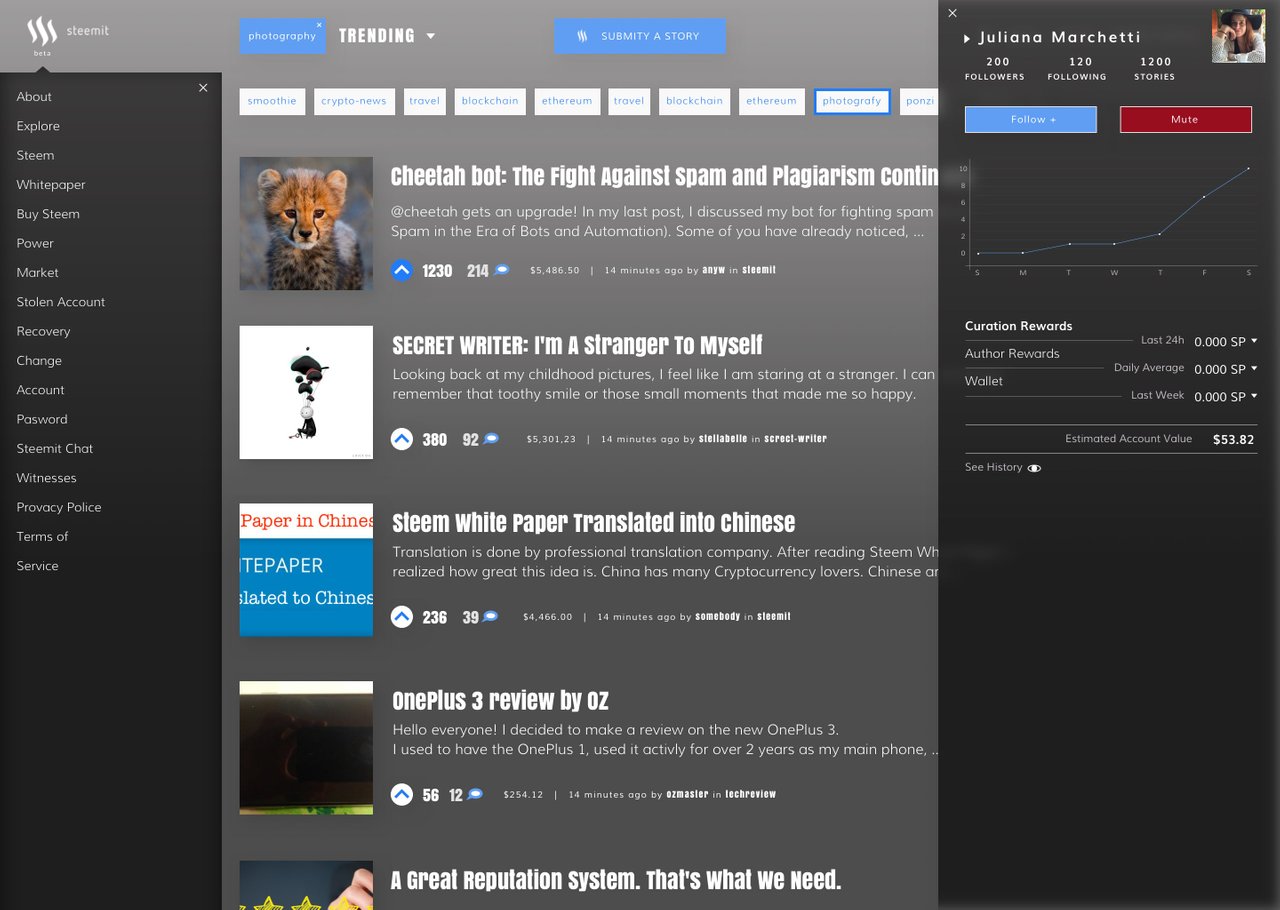Viewport: 1280px width, 910px height.
Task: Upvote the Steem White Paper post
Action: coord(402,617)
